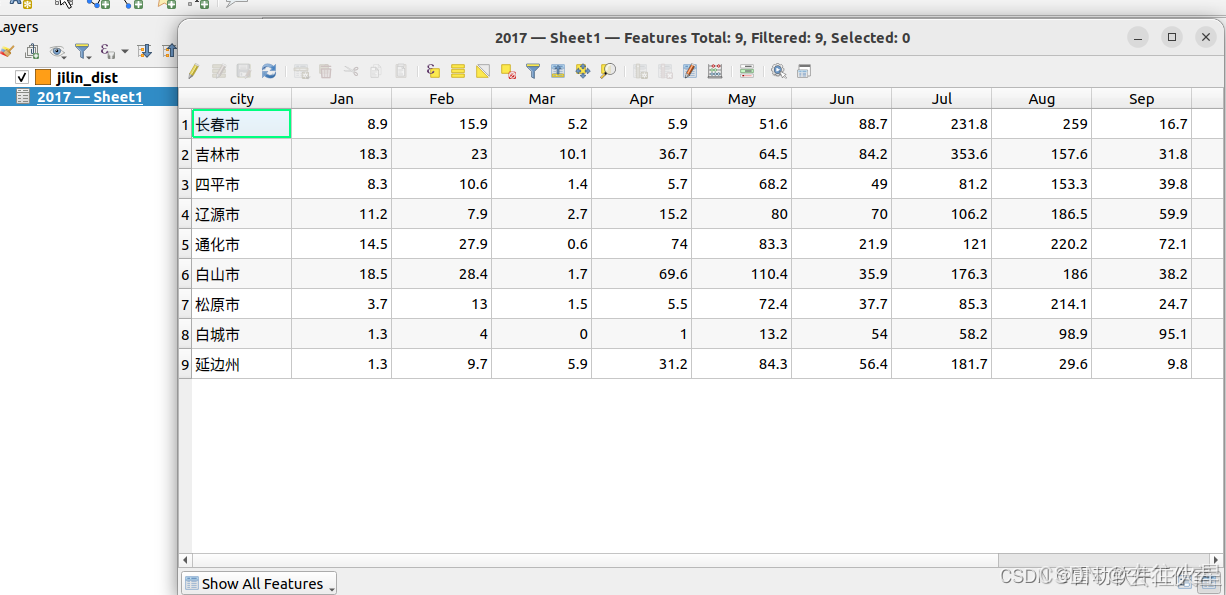Select the 2017 — Sheet1 table layer
Screen dimensions: 1226x595
pyautogui.click(x=90, y=97)
